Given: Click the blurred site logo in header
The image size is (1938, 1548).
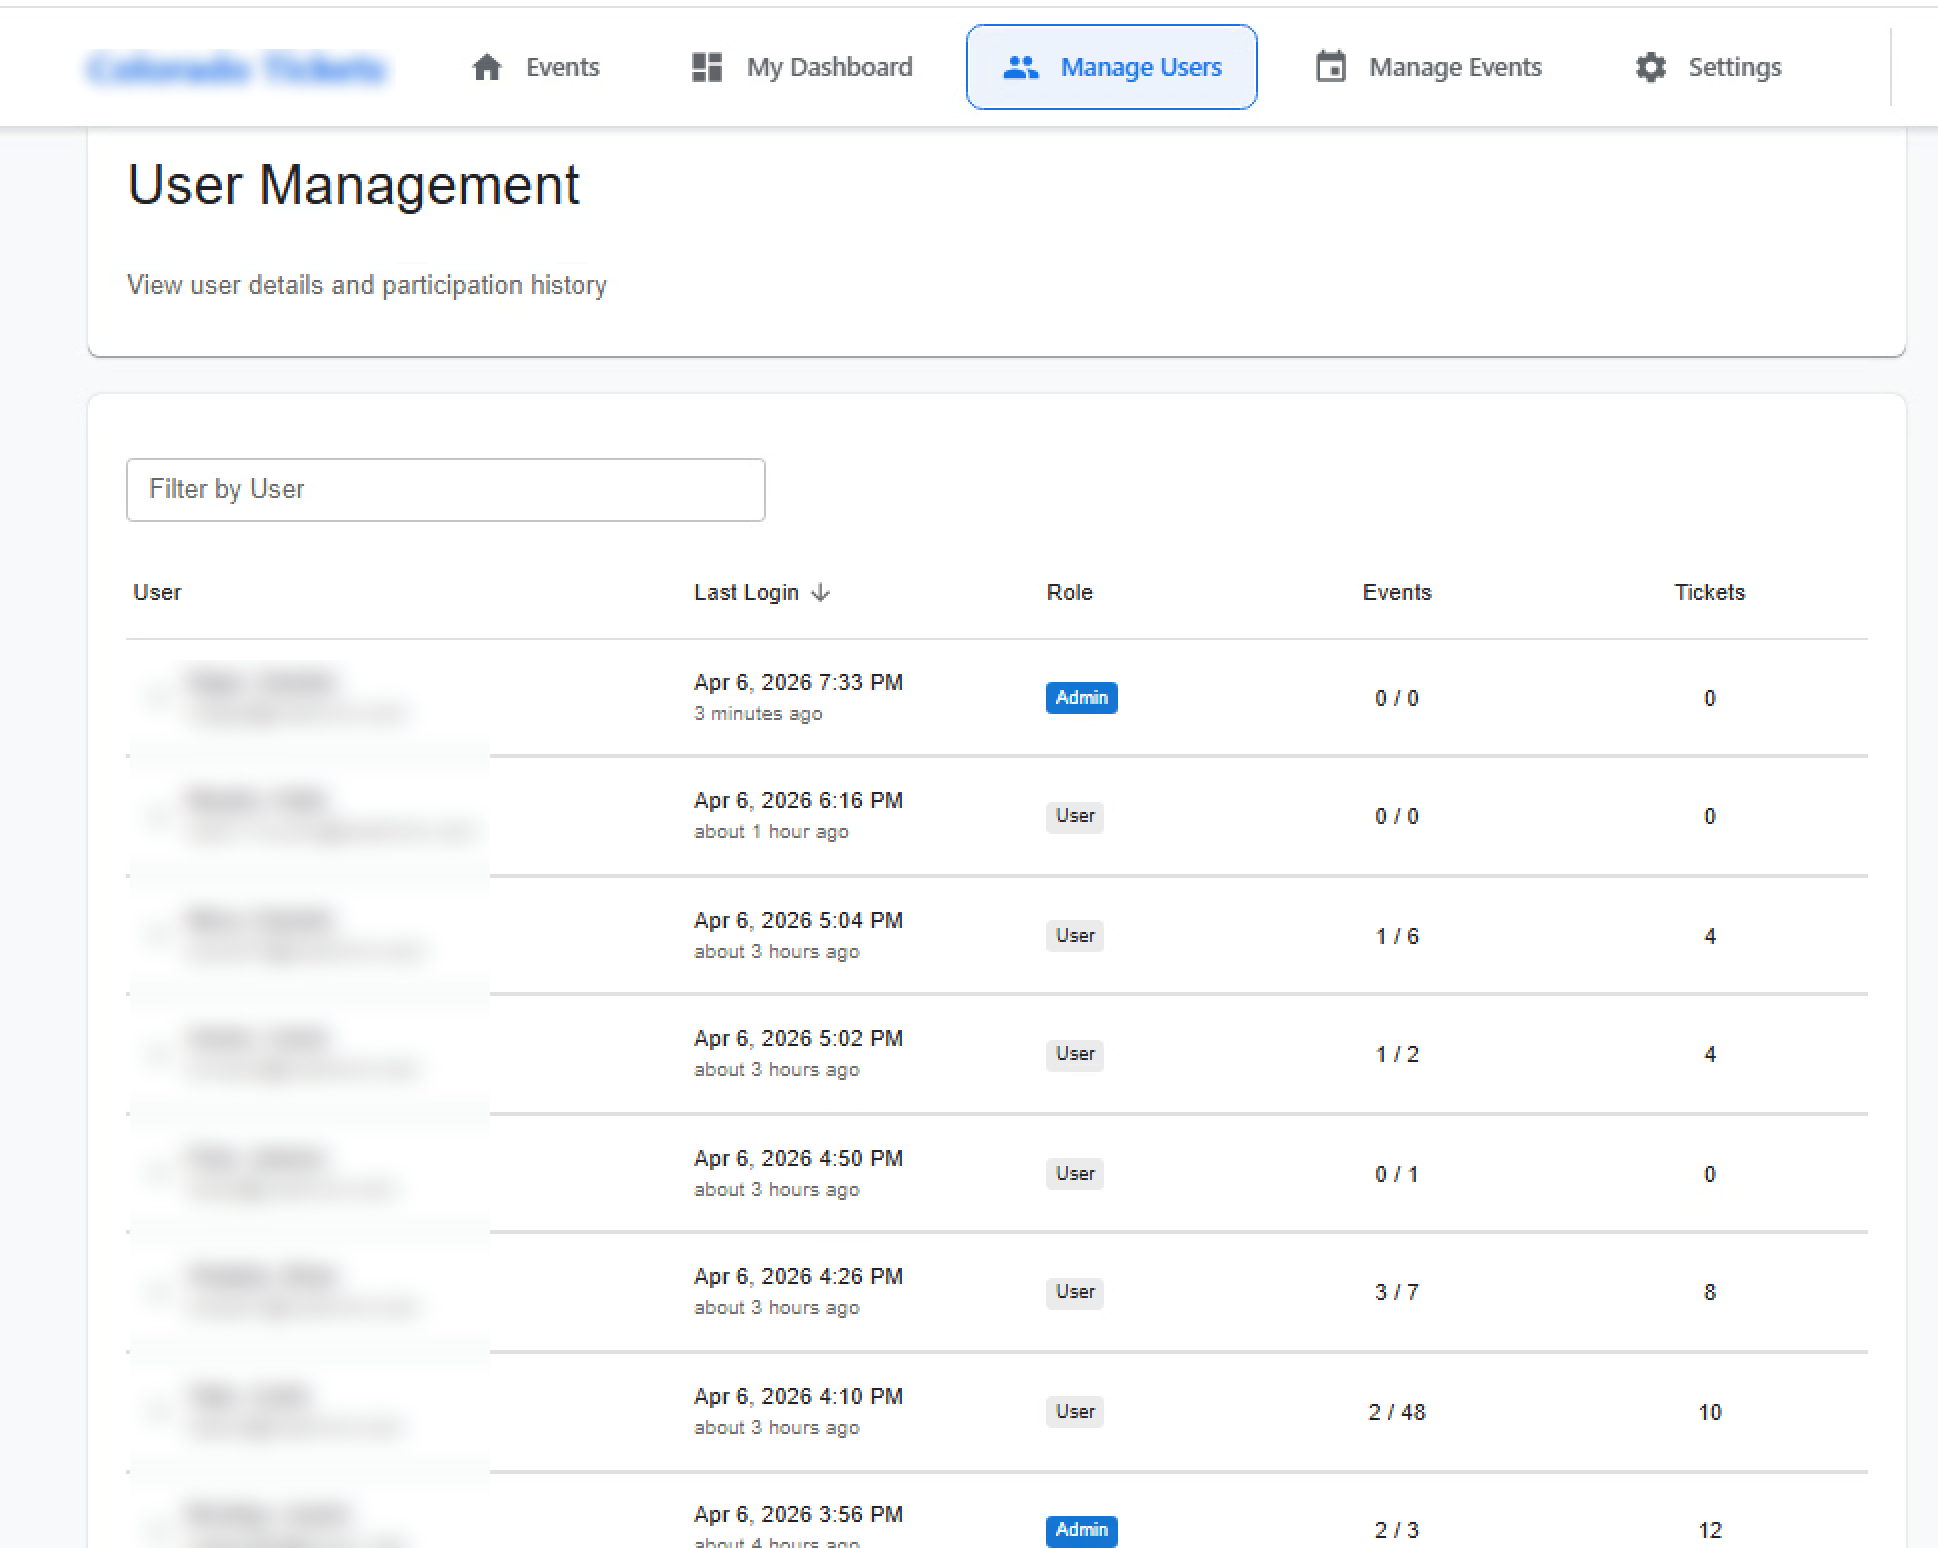Looking at the screenshot, I should coord(237,68).
